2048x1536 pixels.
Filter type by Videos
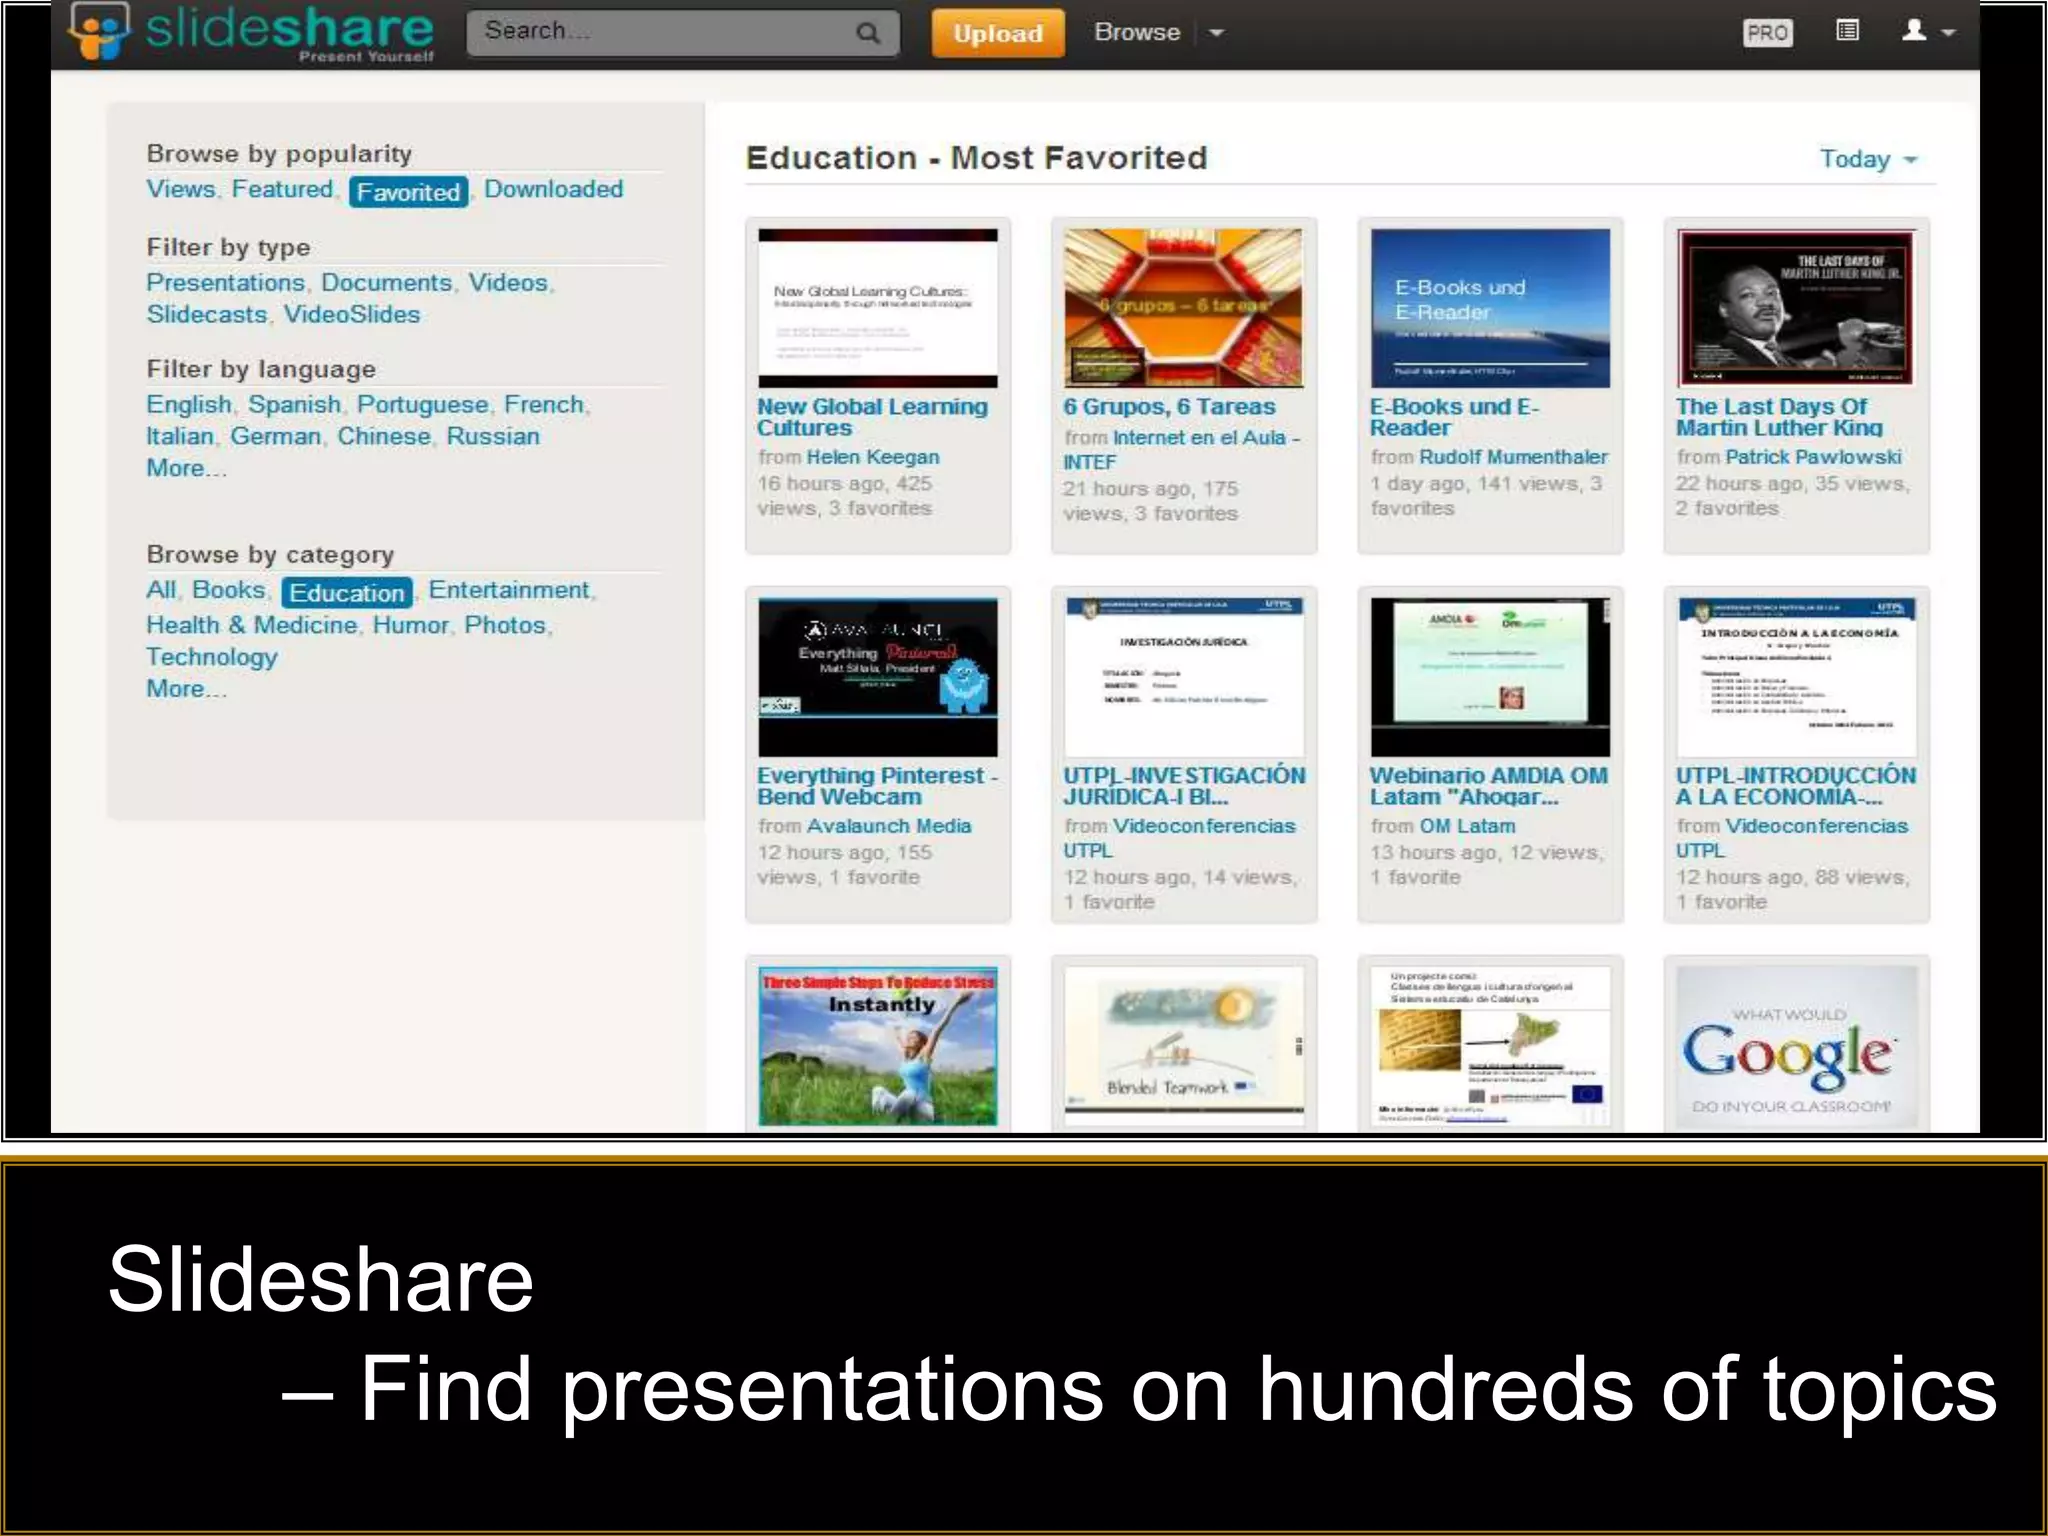click(x=508, y=283)
